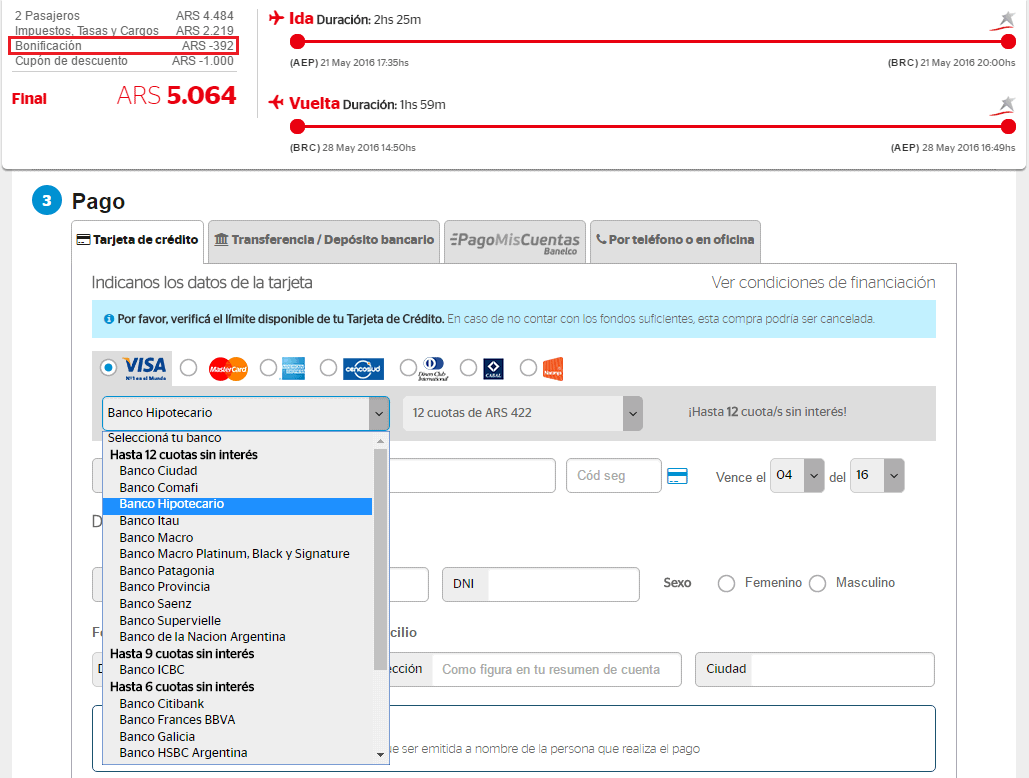
Task: Click the Ida departure plane icon
Action: point(276,18)
